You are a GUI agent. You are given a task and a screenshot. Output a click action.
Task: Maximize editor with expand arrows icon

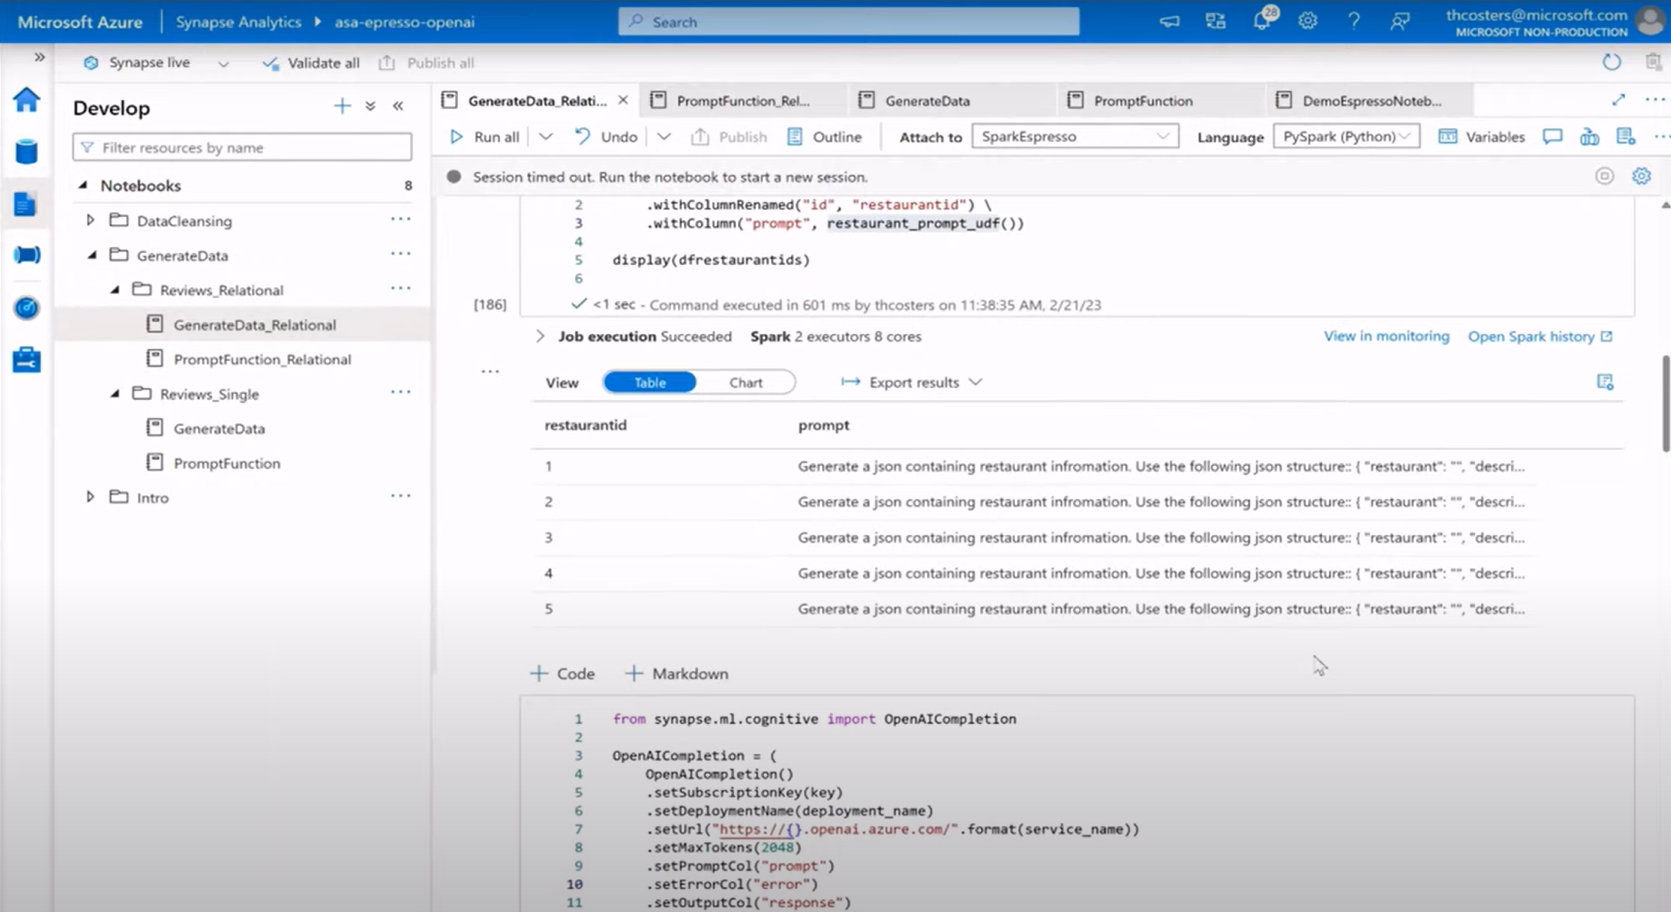tap(1618, 99)
